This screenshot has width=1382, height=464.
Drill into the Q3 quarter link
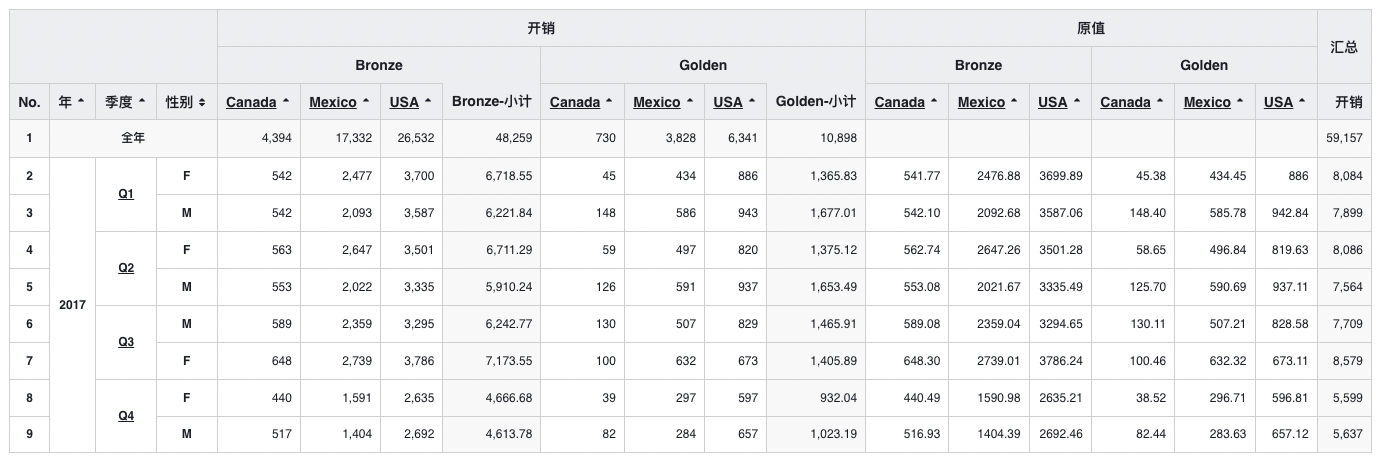(126, 342)
